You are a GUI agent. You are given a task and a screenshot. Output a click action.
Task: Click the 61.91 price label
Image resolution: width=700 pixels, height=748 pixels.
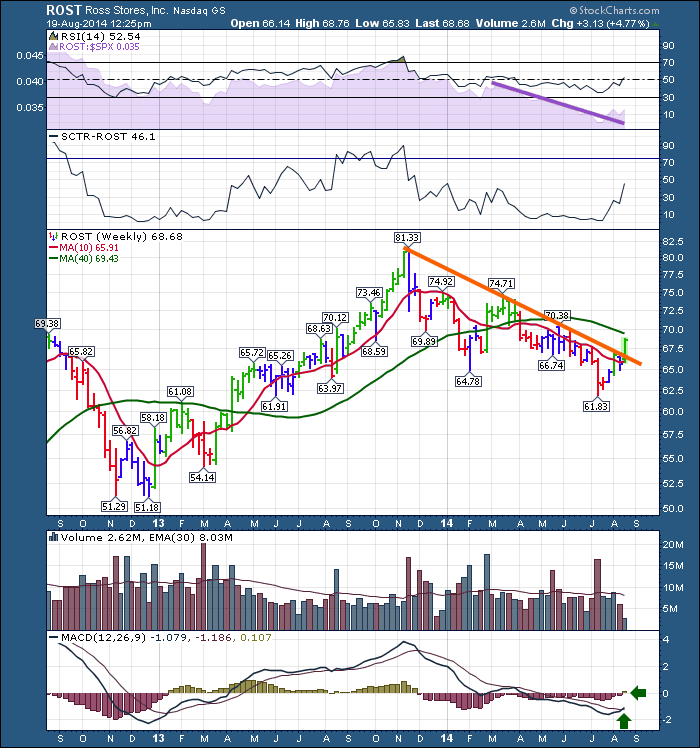(x=274, y=406)
